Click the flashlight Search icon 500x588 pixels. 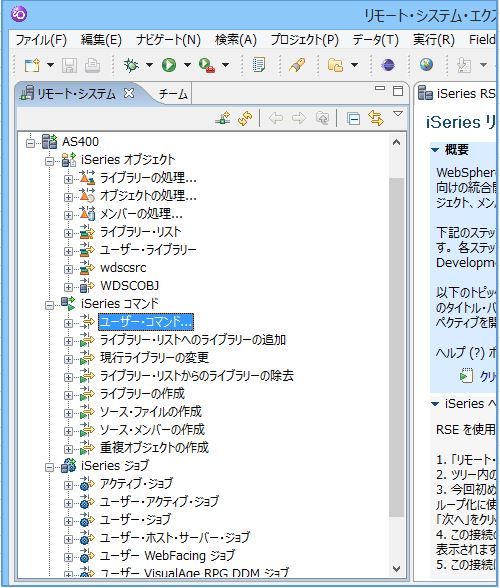pyautogui.click(x=297, y=65)
